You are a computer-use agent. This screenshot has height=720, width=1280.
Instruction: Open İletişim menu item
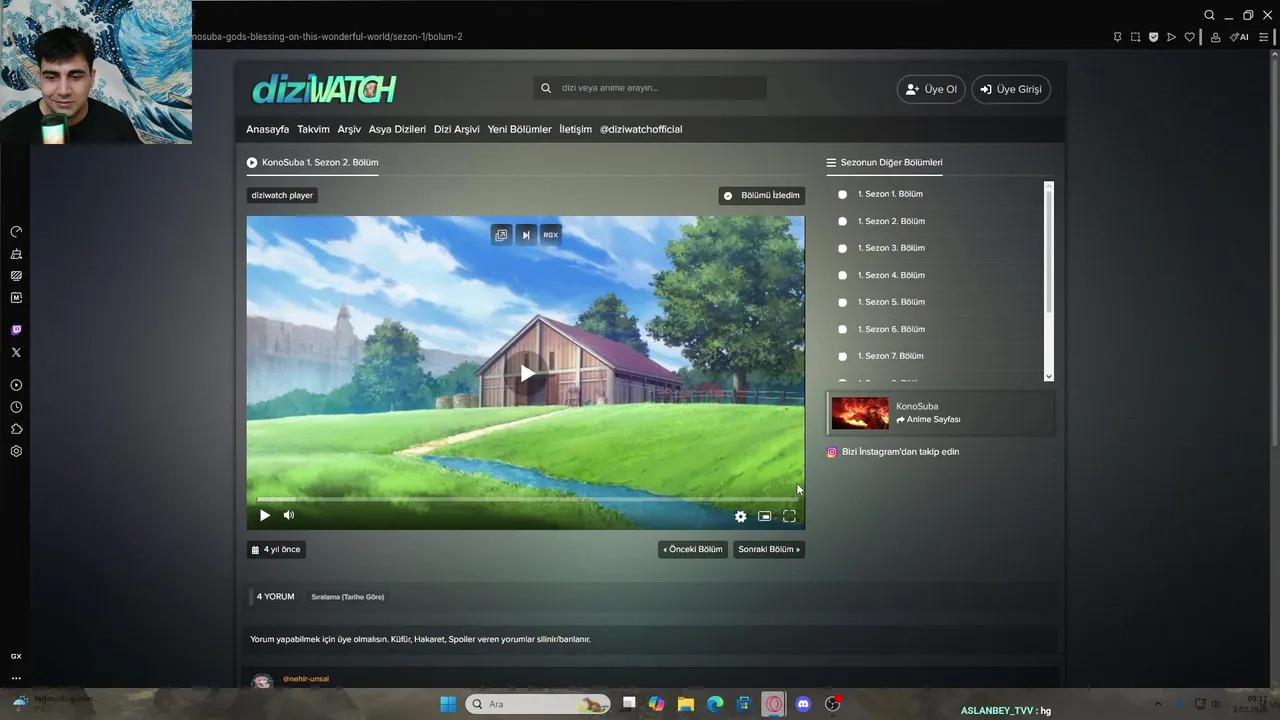[575, 129]
